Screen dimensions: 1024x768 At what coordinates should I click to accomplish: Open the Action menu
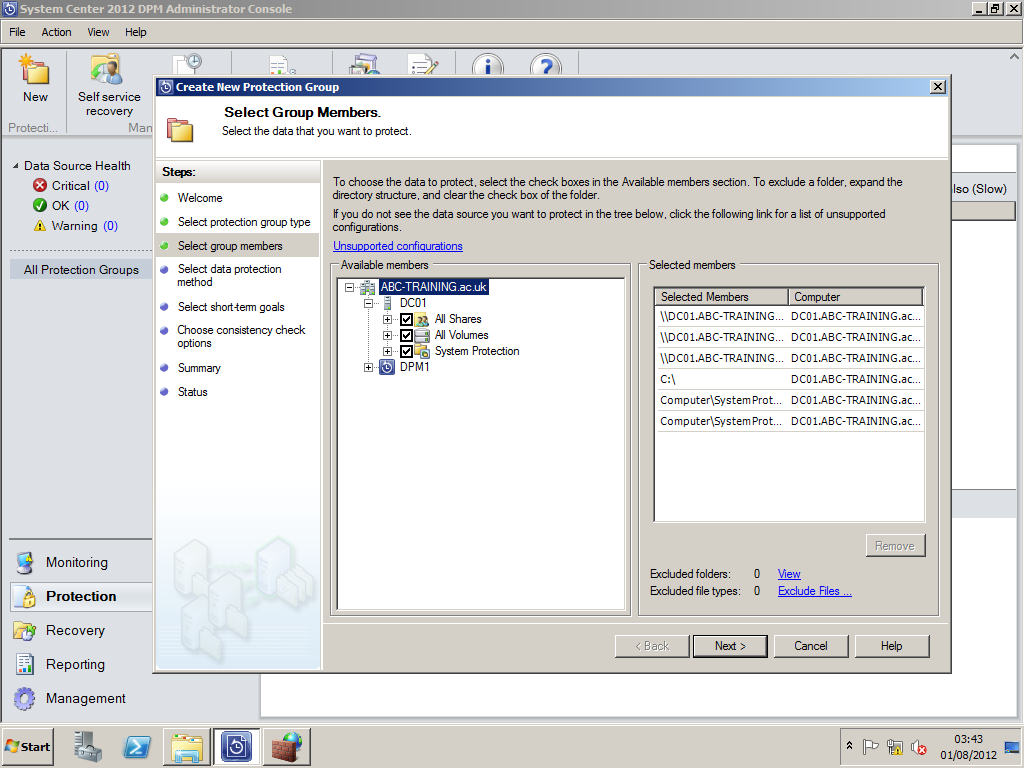coord(56,32)
